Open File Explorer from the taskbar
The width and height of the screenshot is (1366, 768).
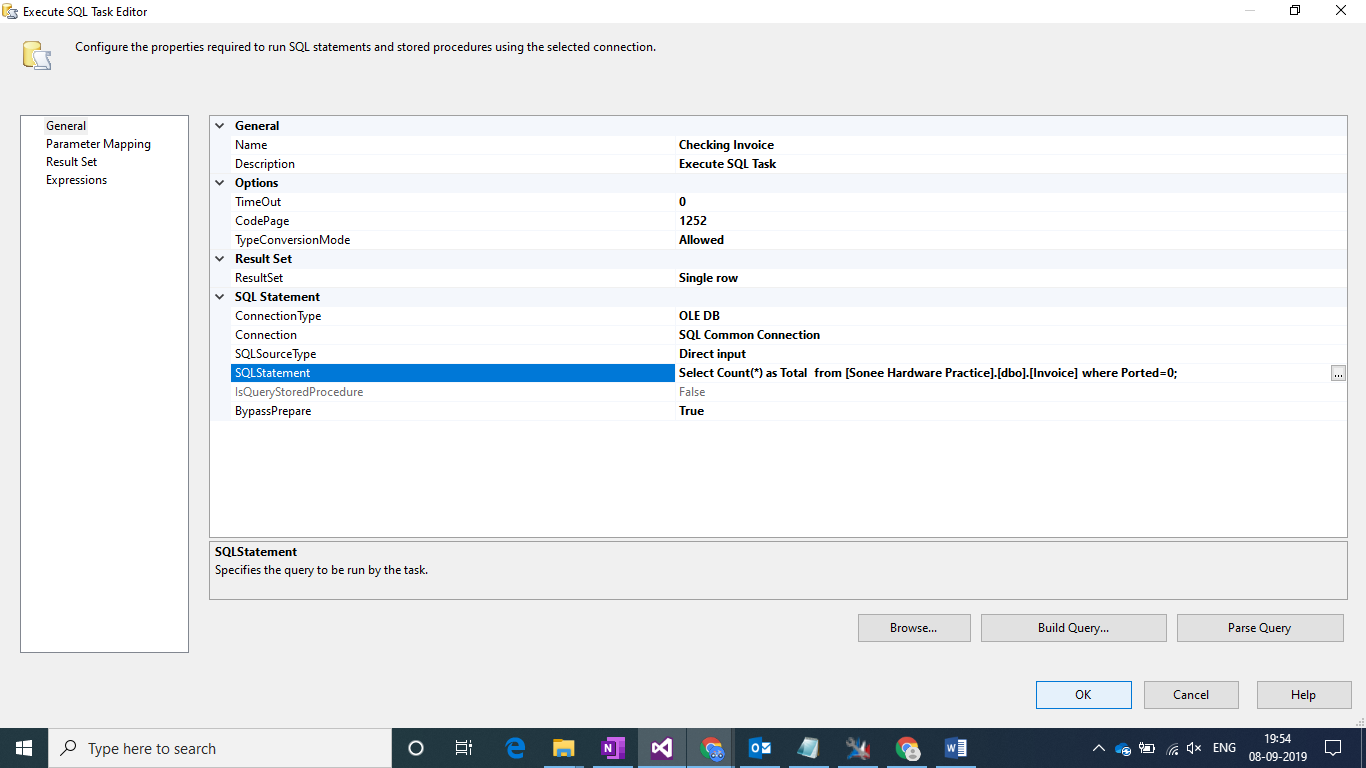pos(564,748)
